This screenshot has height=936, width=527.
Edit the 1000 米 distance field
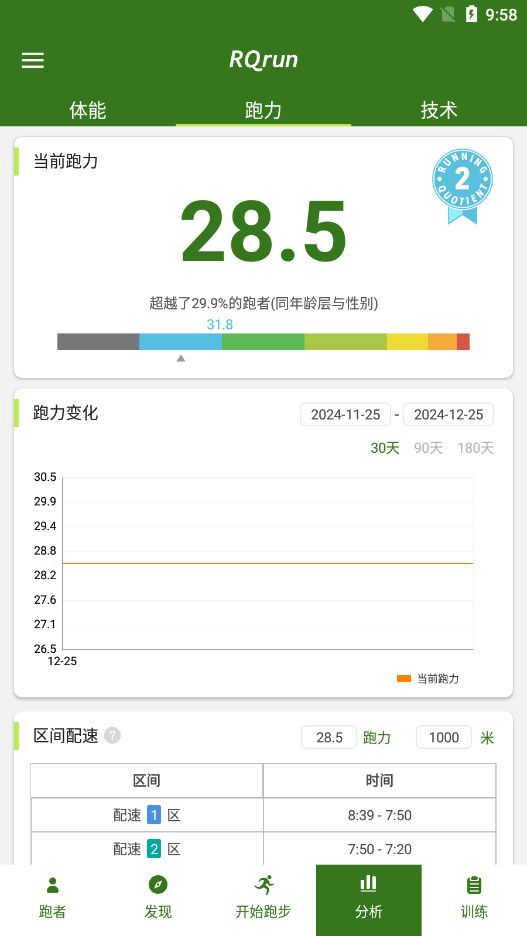tap(443, 737)
